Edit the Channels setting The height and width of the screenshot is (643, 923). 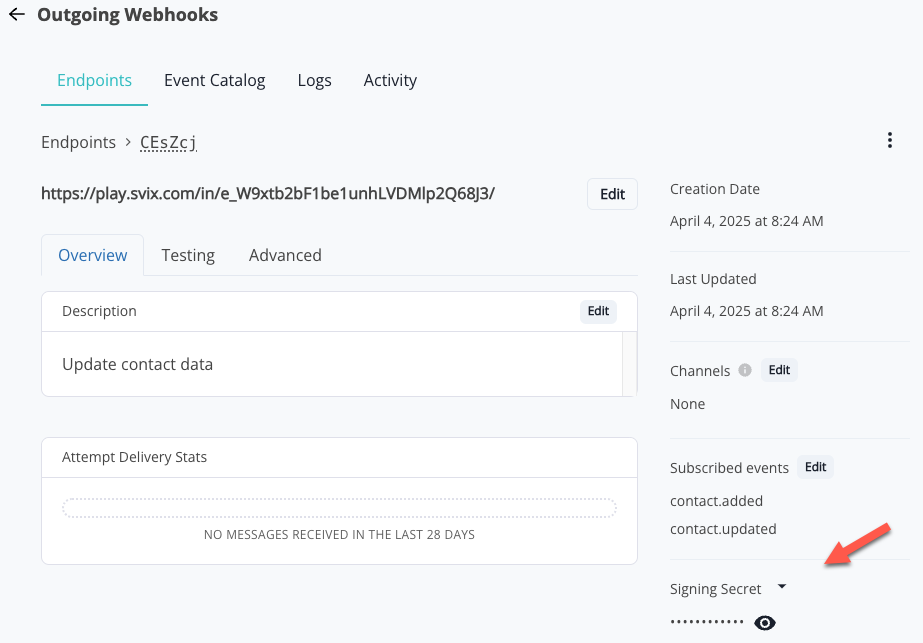779,370
